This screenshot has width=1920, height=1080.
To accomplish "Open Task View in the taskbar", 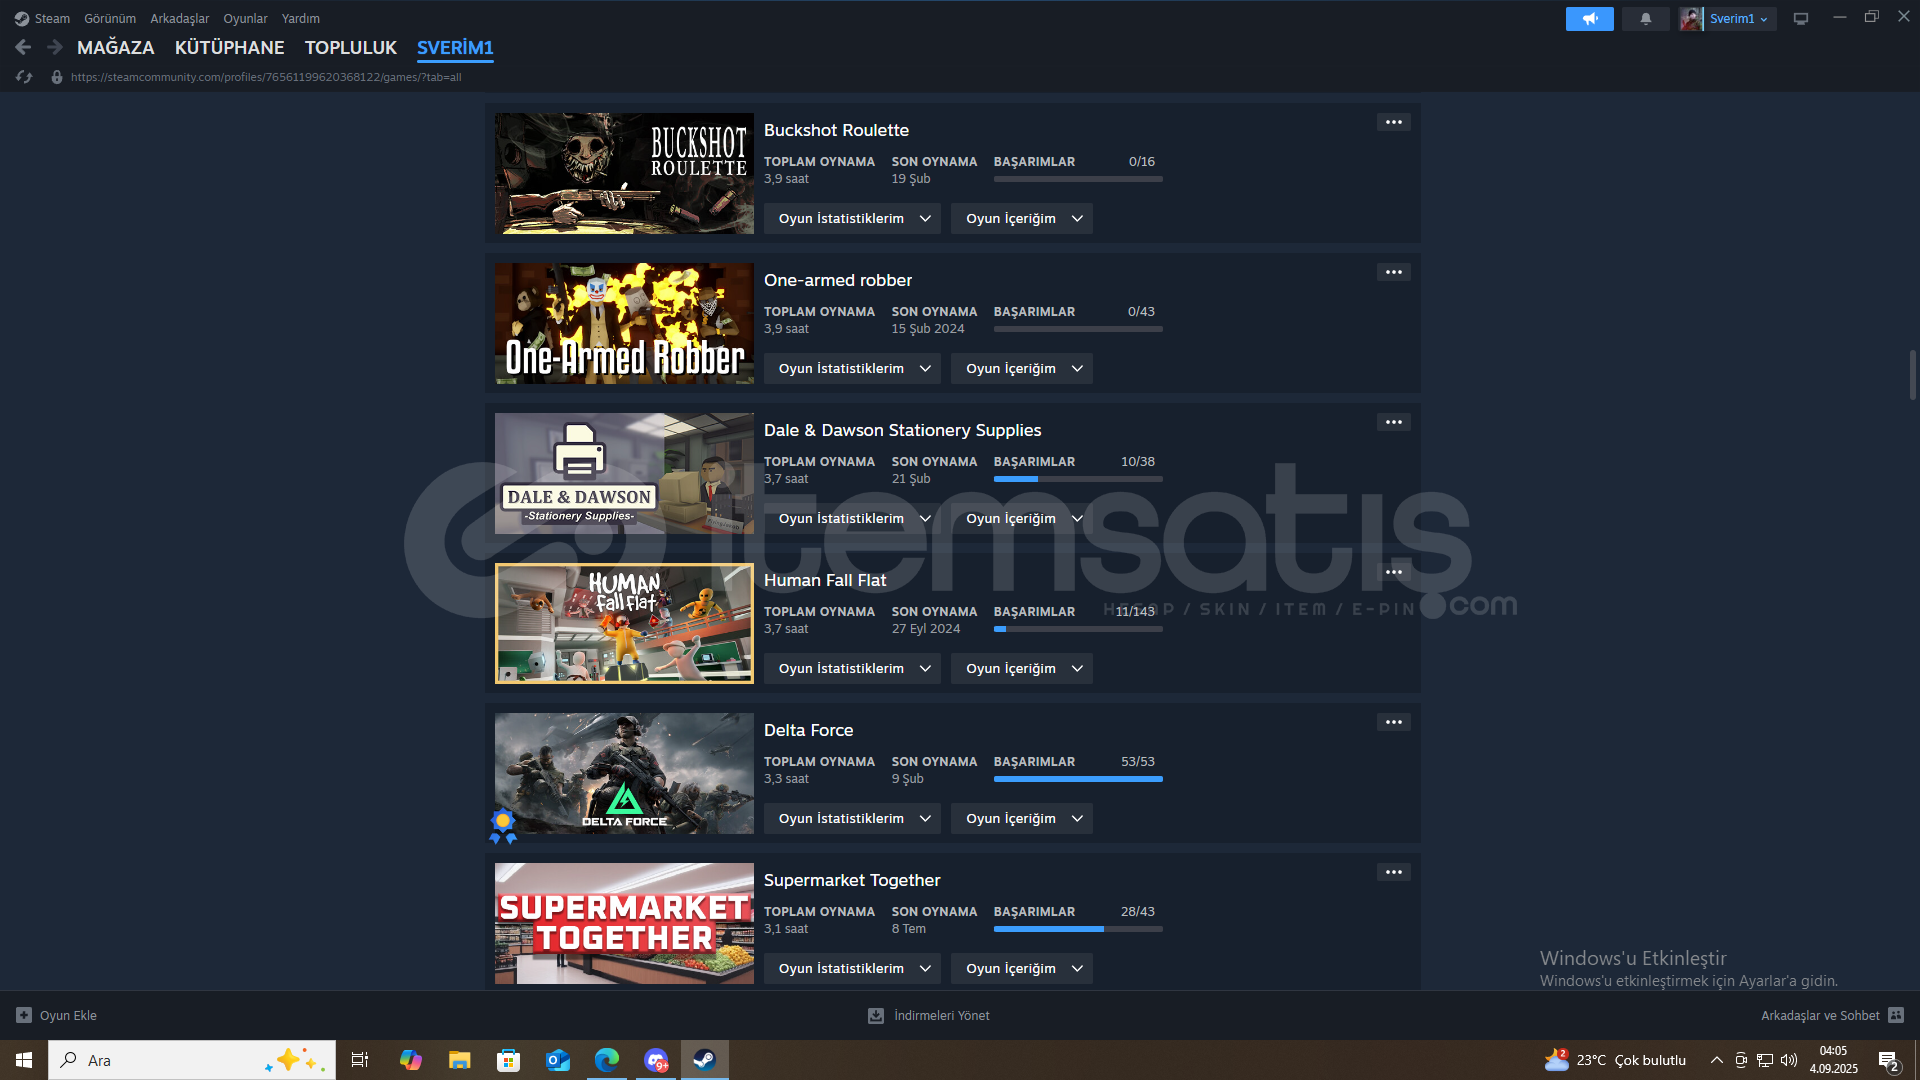I will tap(360, 1060).
